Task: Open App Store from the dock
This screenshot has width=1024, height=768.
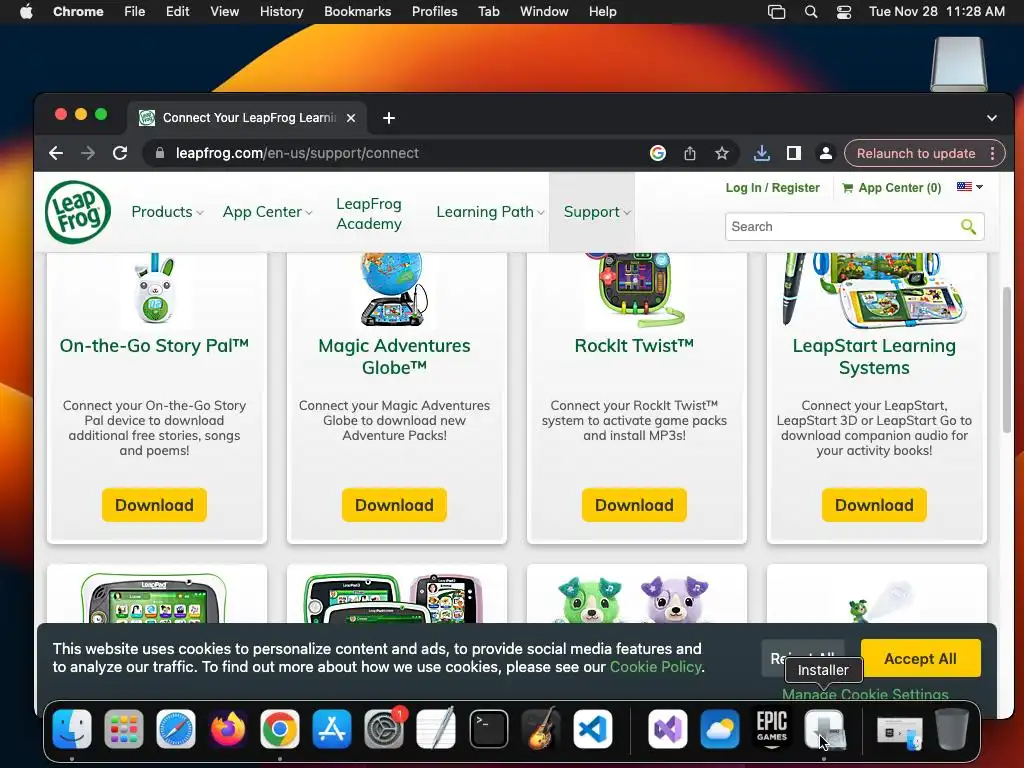Action: tap(332, 728)
